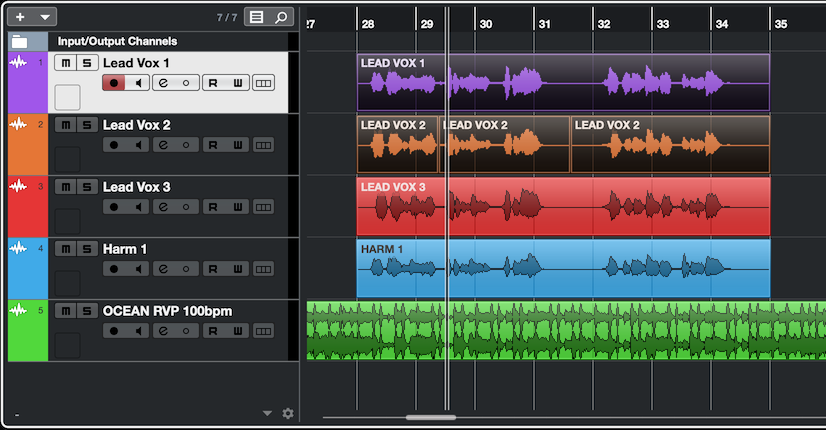Click the orange color strip of Lead Vox 2

(18, 145)
